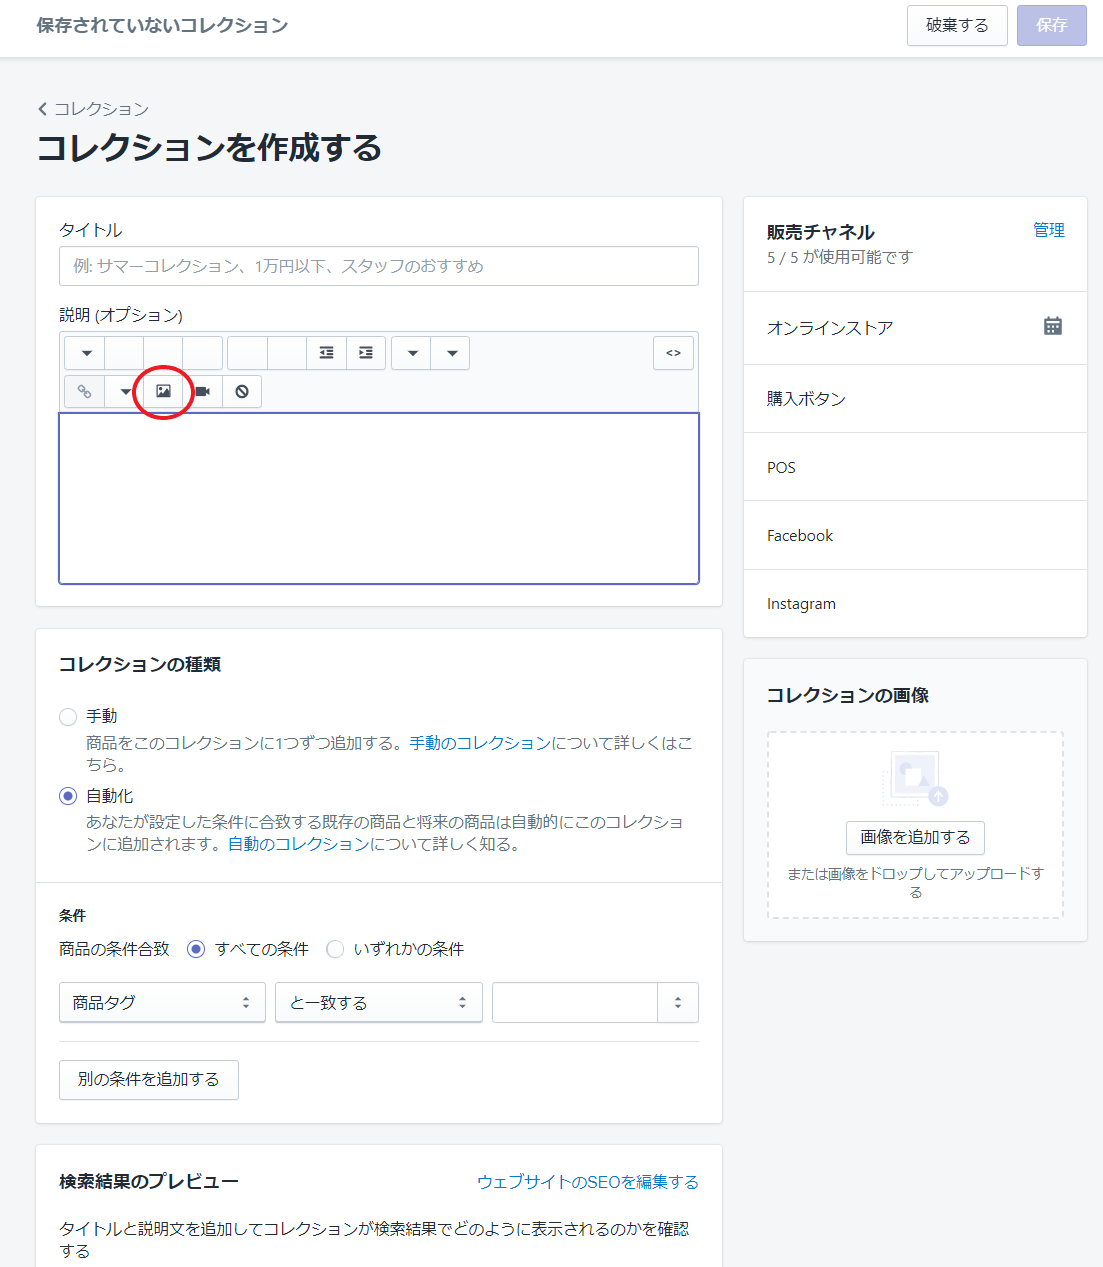Click inside the description text area
This screenshot has width=1103, height=1267.
pyautogui.click(x=379, y=498)
